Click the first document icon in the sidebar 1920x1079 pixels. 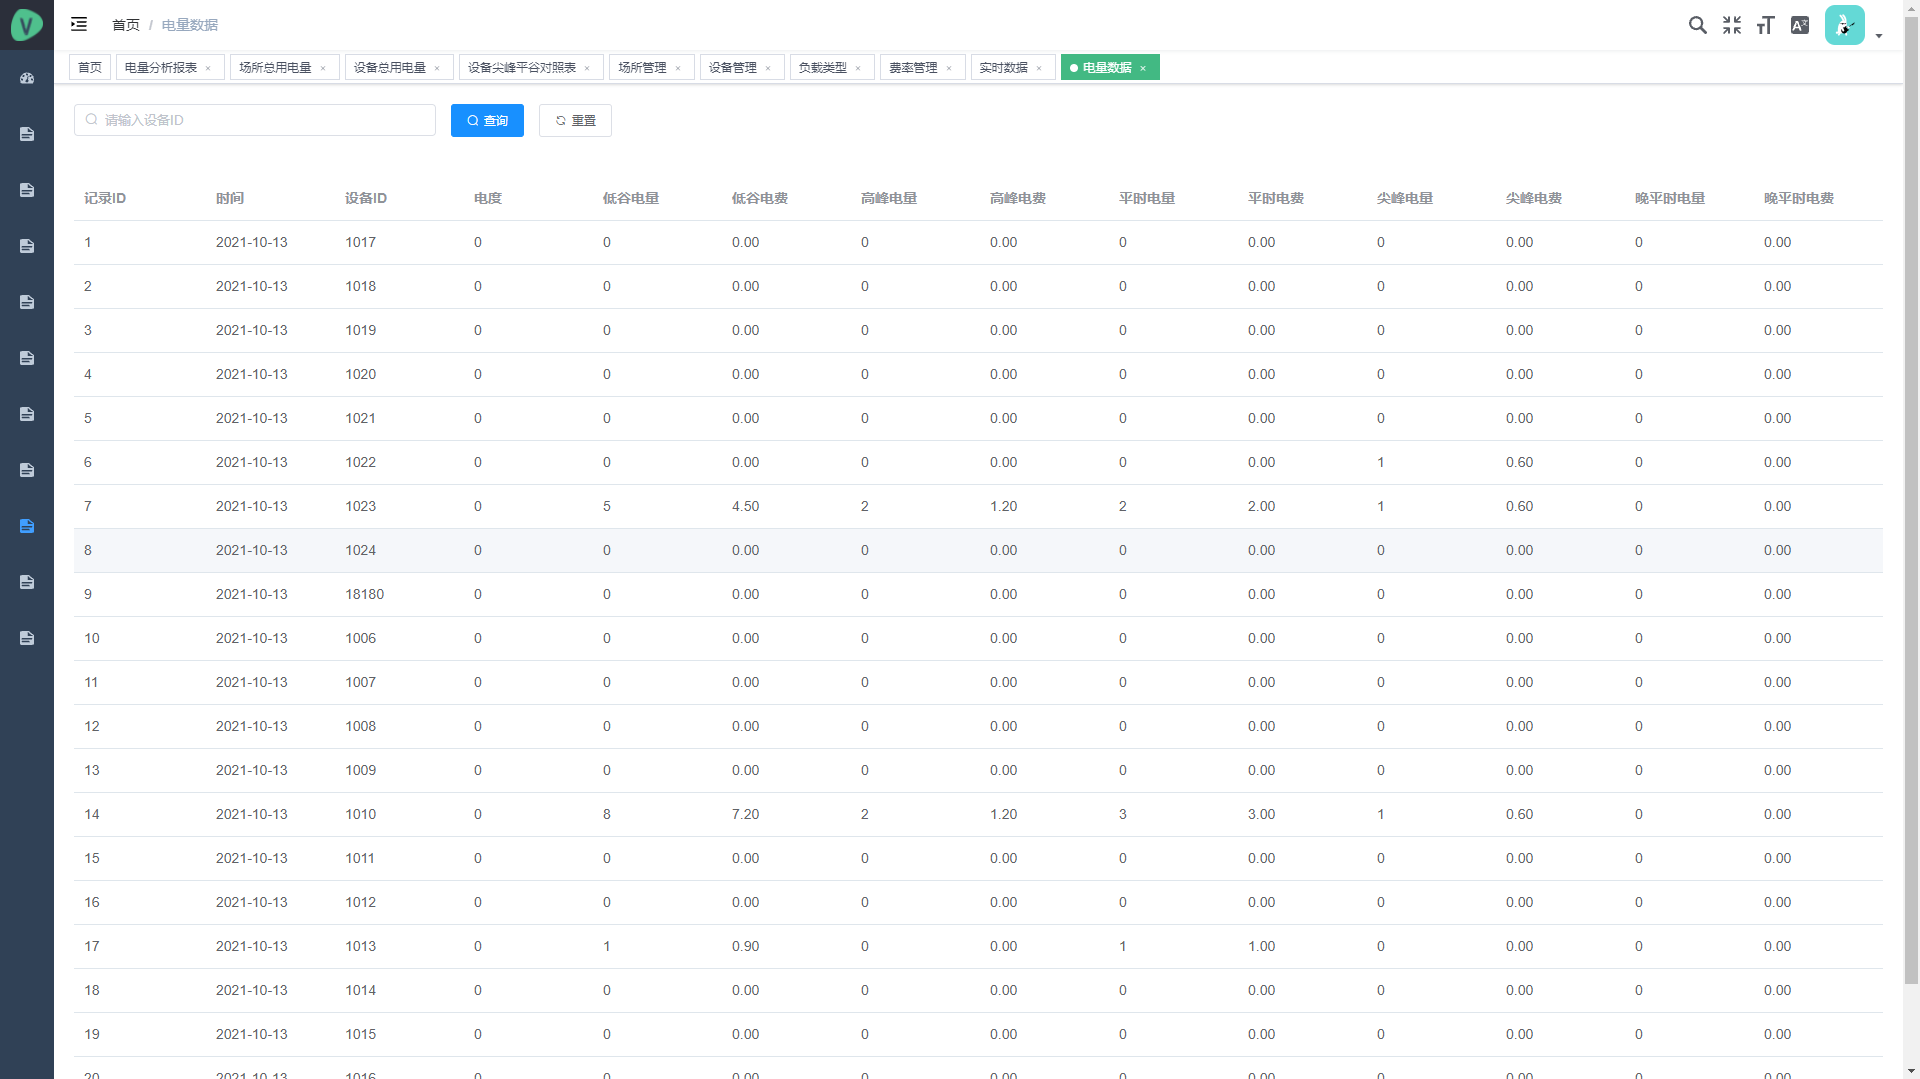[27, 134]
